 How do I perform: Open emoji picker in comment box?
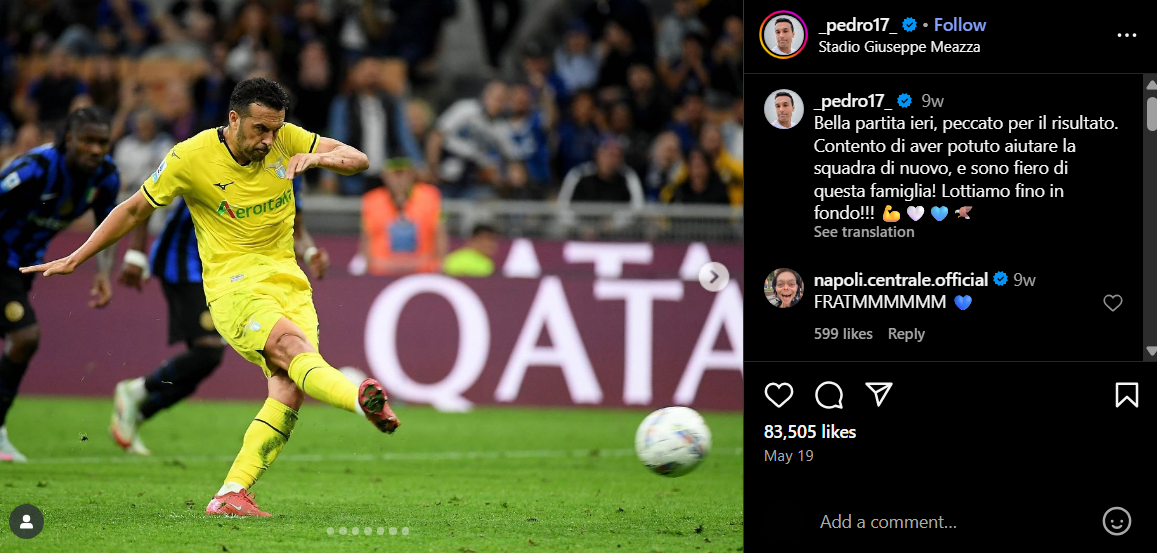(x=1116, y=521)
